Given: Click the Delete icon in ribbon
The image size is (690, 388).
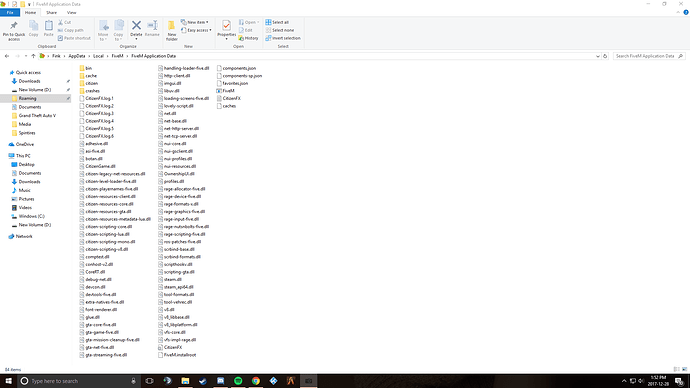Looking at the screenshot, I should pos(136,26).
